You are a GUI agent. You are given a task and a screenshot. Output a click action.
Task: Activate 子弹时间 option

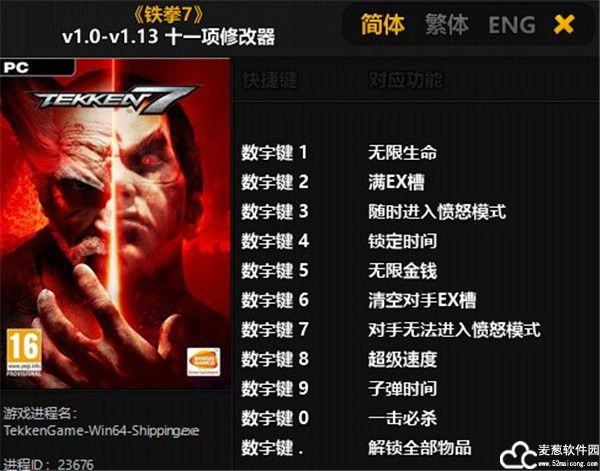tap(402, 388)
